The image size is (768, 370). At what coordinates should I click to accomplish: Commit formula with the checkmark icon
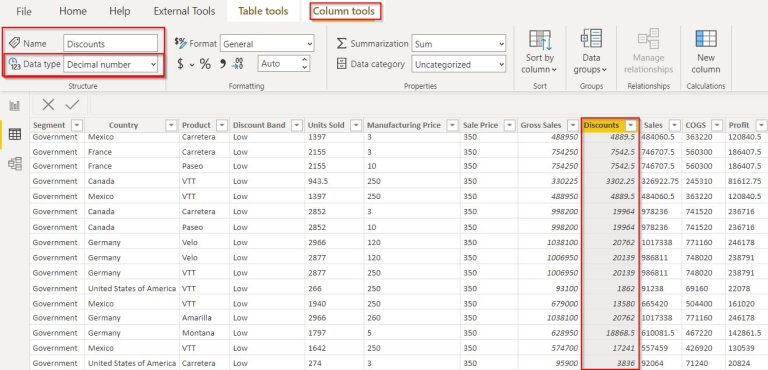click(x=72, y=104)
